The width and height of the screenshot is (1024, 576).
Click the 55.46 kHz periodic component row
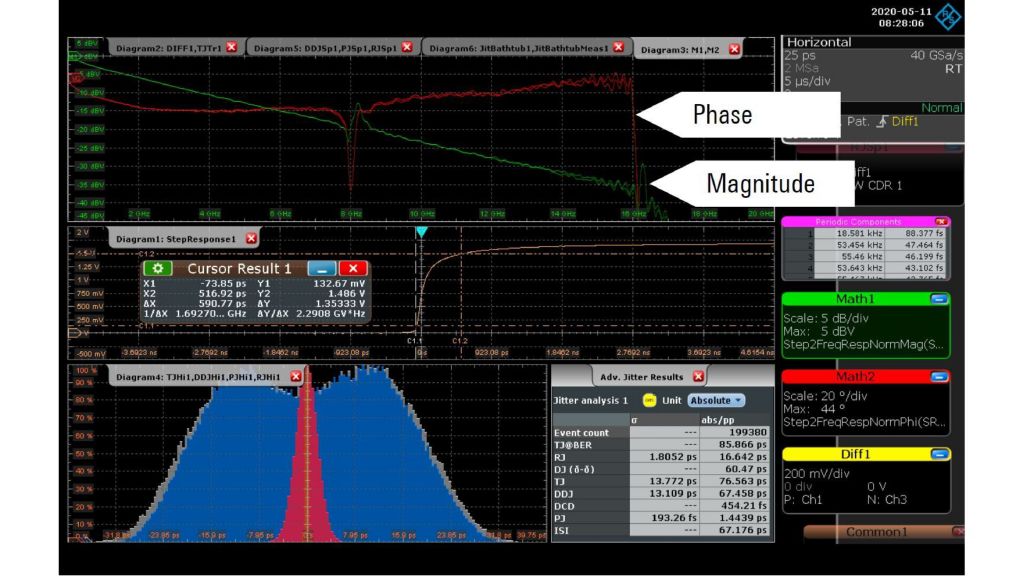coord(866,257)
